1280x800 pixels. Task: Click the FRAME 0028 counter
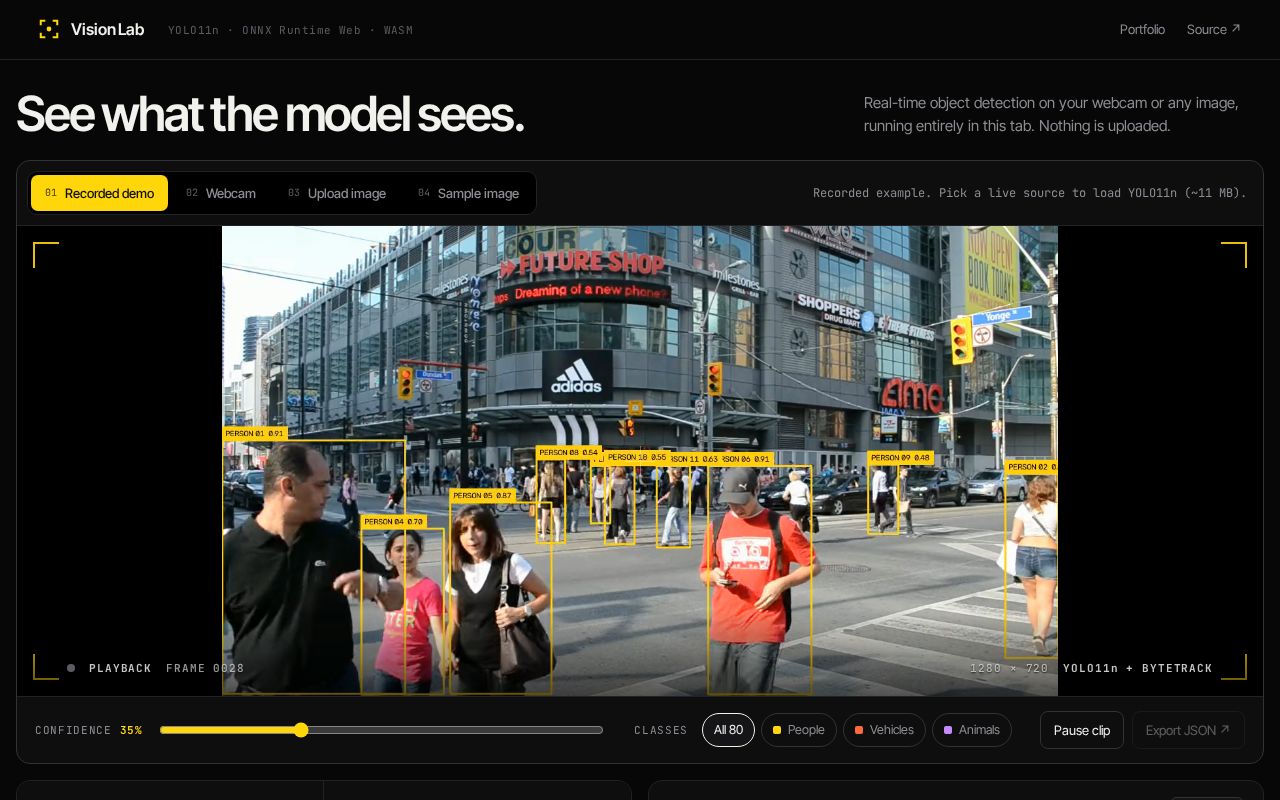(205, 668)
